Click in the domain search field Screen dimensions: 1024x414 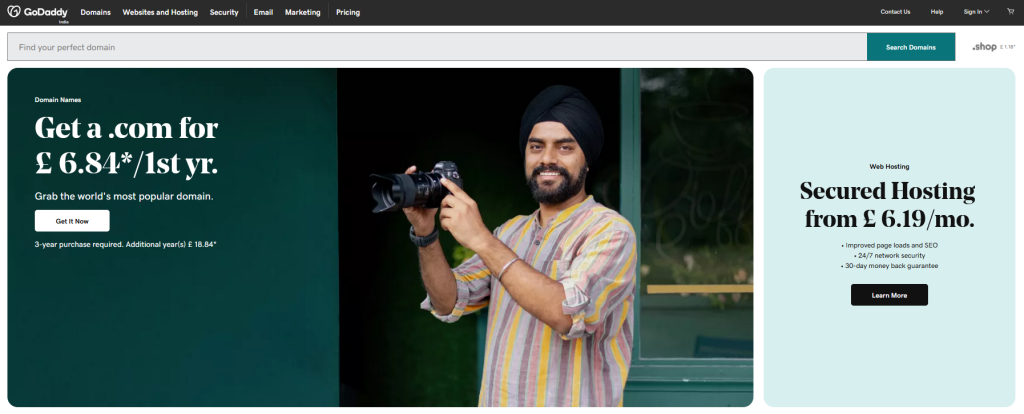436,47
